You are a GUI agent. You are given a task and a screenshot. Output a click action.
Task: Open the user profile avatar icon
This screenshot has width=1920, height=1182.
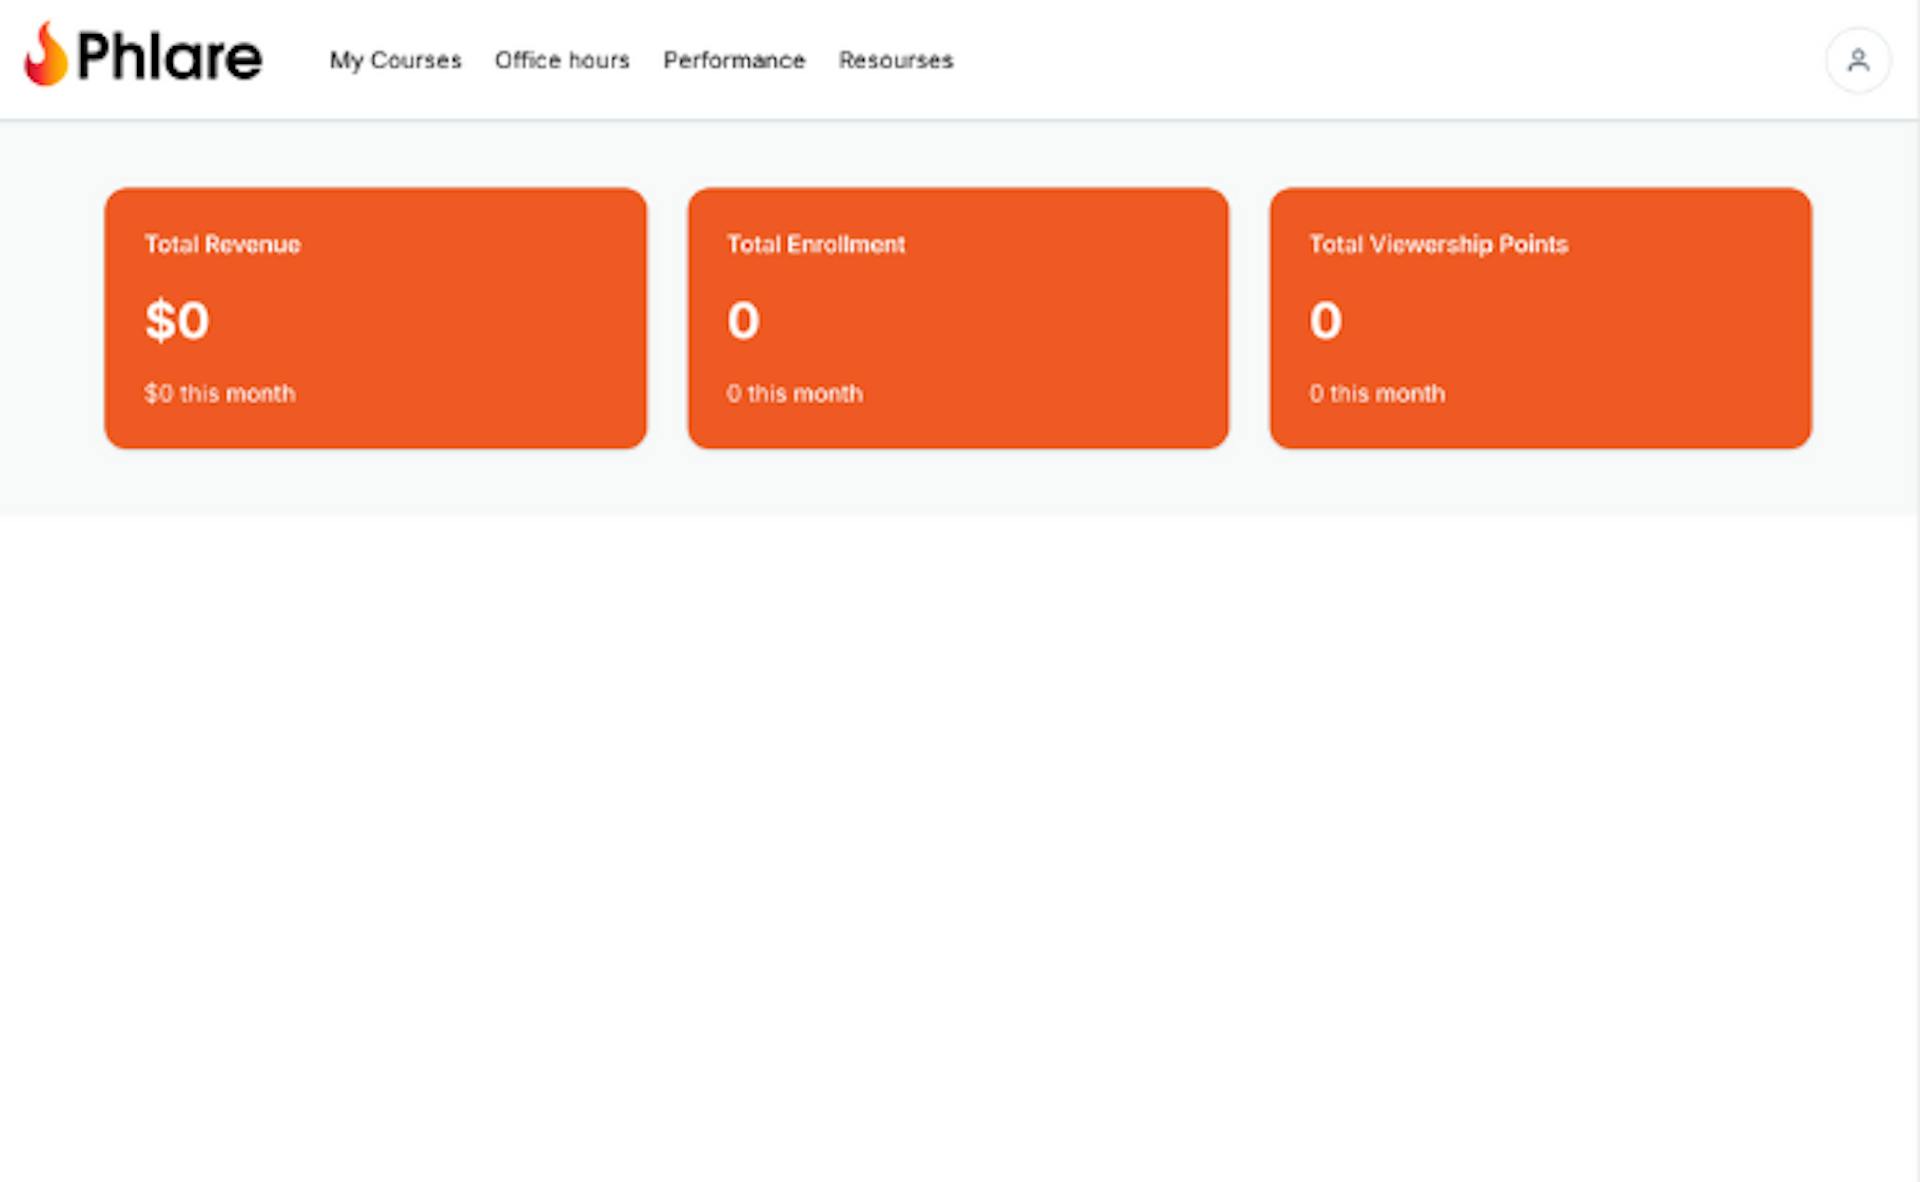coord(1857,60)
